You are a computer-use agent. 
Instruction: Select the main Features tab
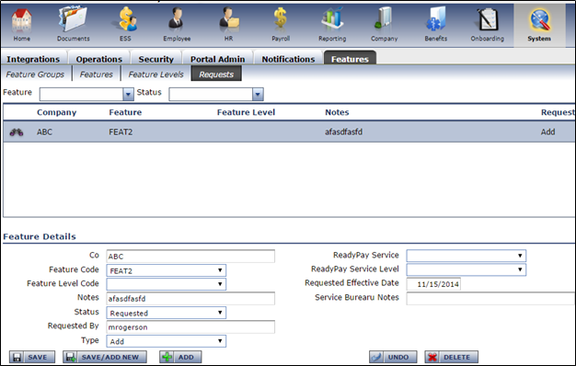tap(350, 59)
